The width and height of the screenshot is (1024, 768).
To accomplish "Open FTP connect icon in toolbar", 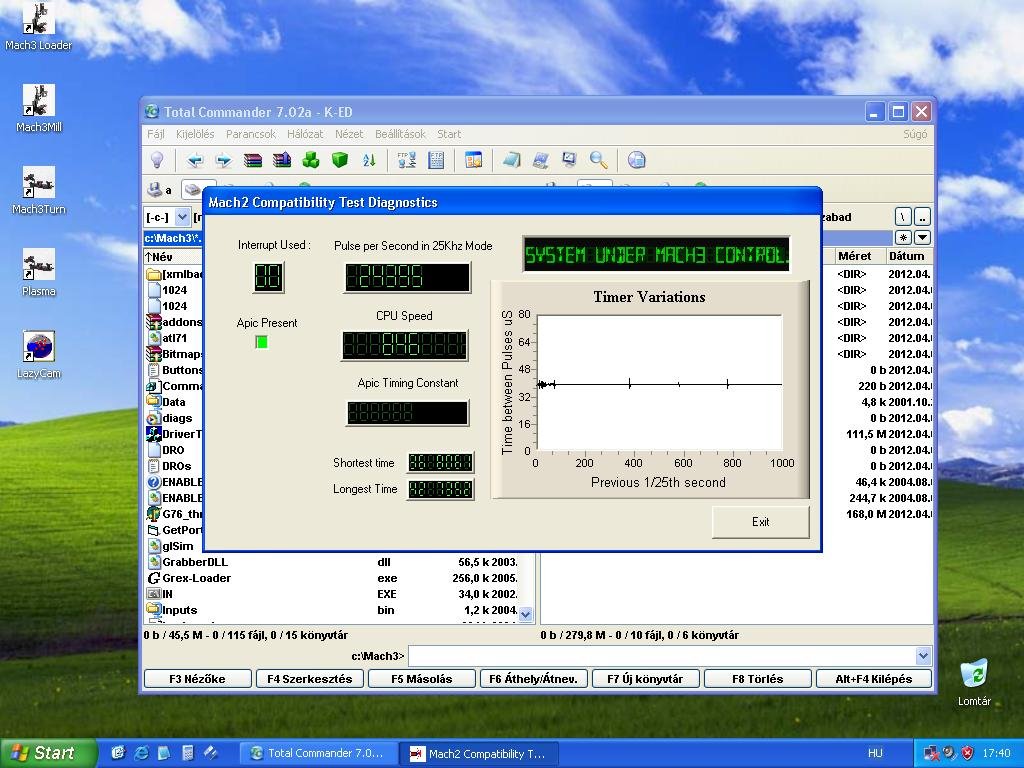I will click(x=407, y=160).
